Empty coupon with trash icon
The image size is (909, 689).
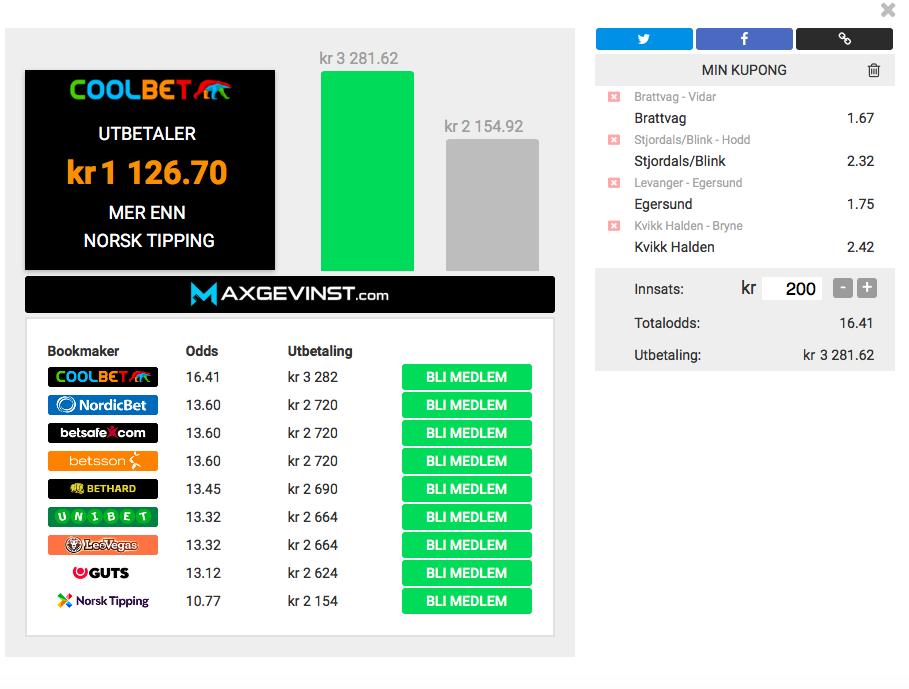[x=874, y=70]
